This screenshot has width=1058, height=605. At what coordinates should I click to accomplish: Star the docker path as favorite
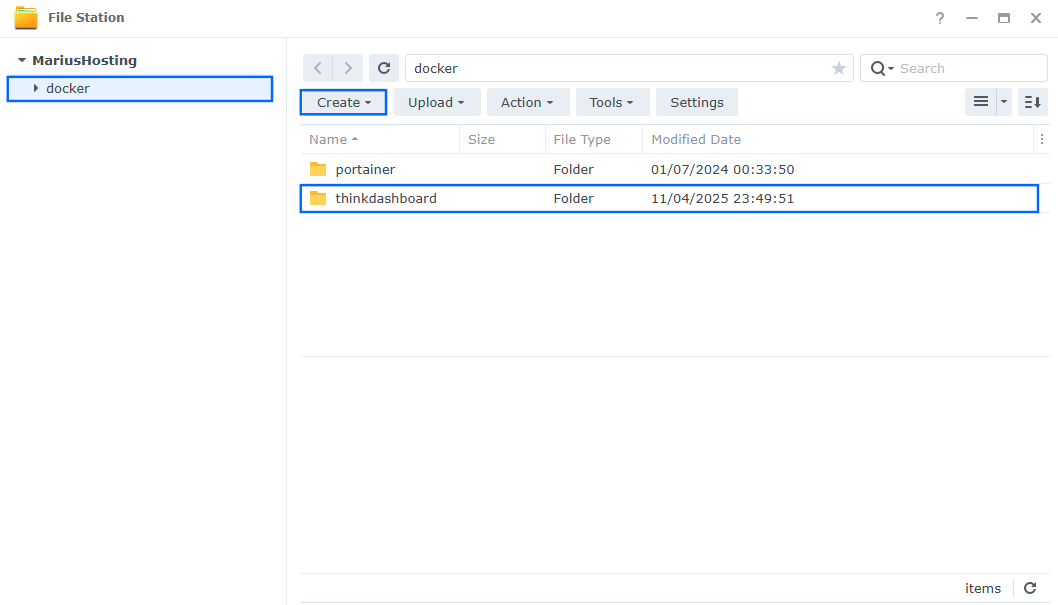(x=838, y=67)
